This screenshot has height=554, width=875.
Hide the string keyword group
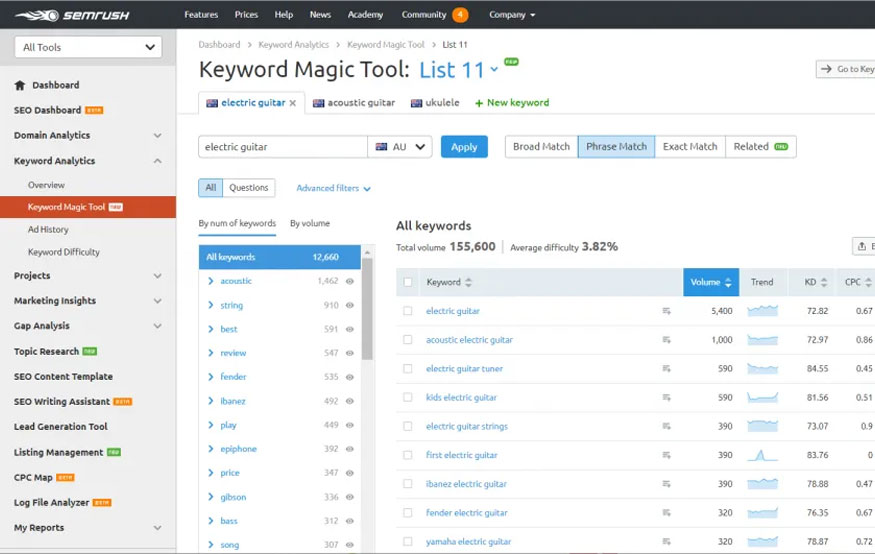(350, 305)
